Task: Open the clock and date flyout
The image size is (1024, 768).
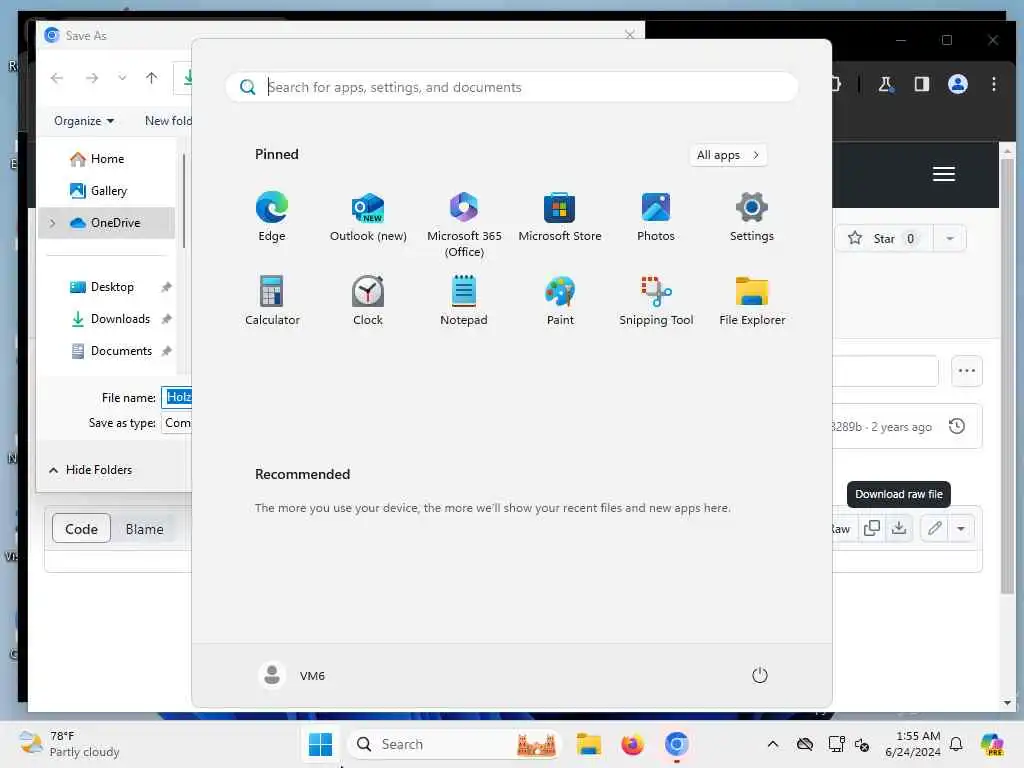Action: click(x=913, y=744)
